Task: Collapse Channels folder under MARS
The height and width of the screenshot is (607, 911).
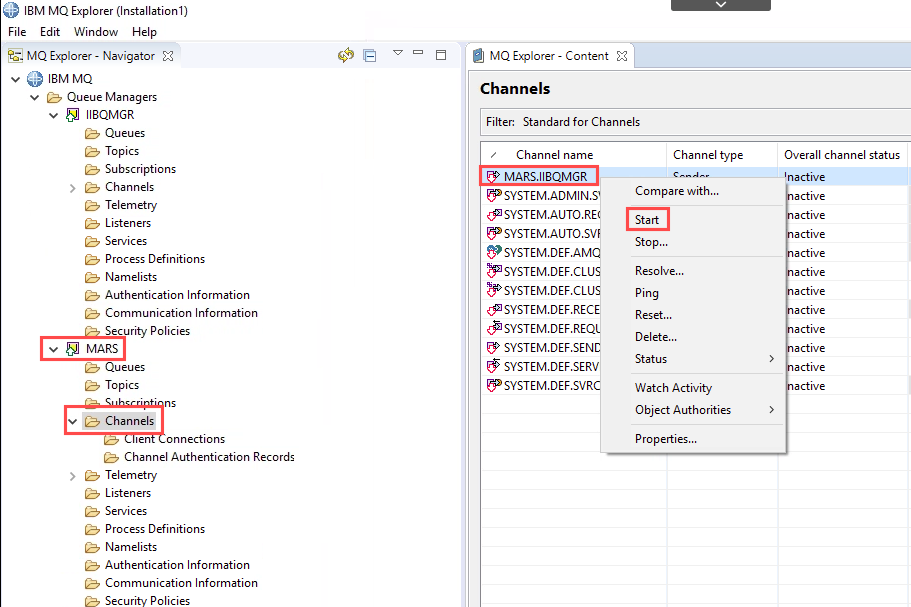Action: (x=73, y=421)
